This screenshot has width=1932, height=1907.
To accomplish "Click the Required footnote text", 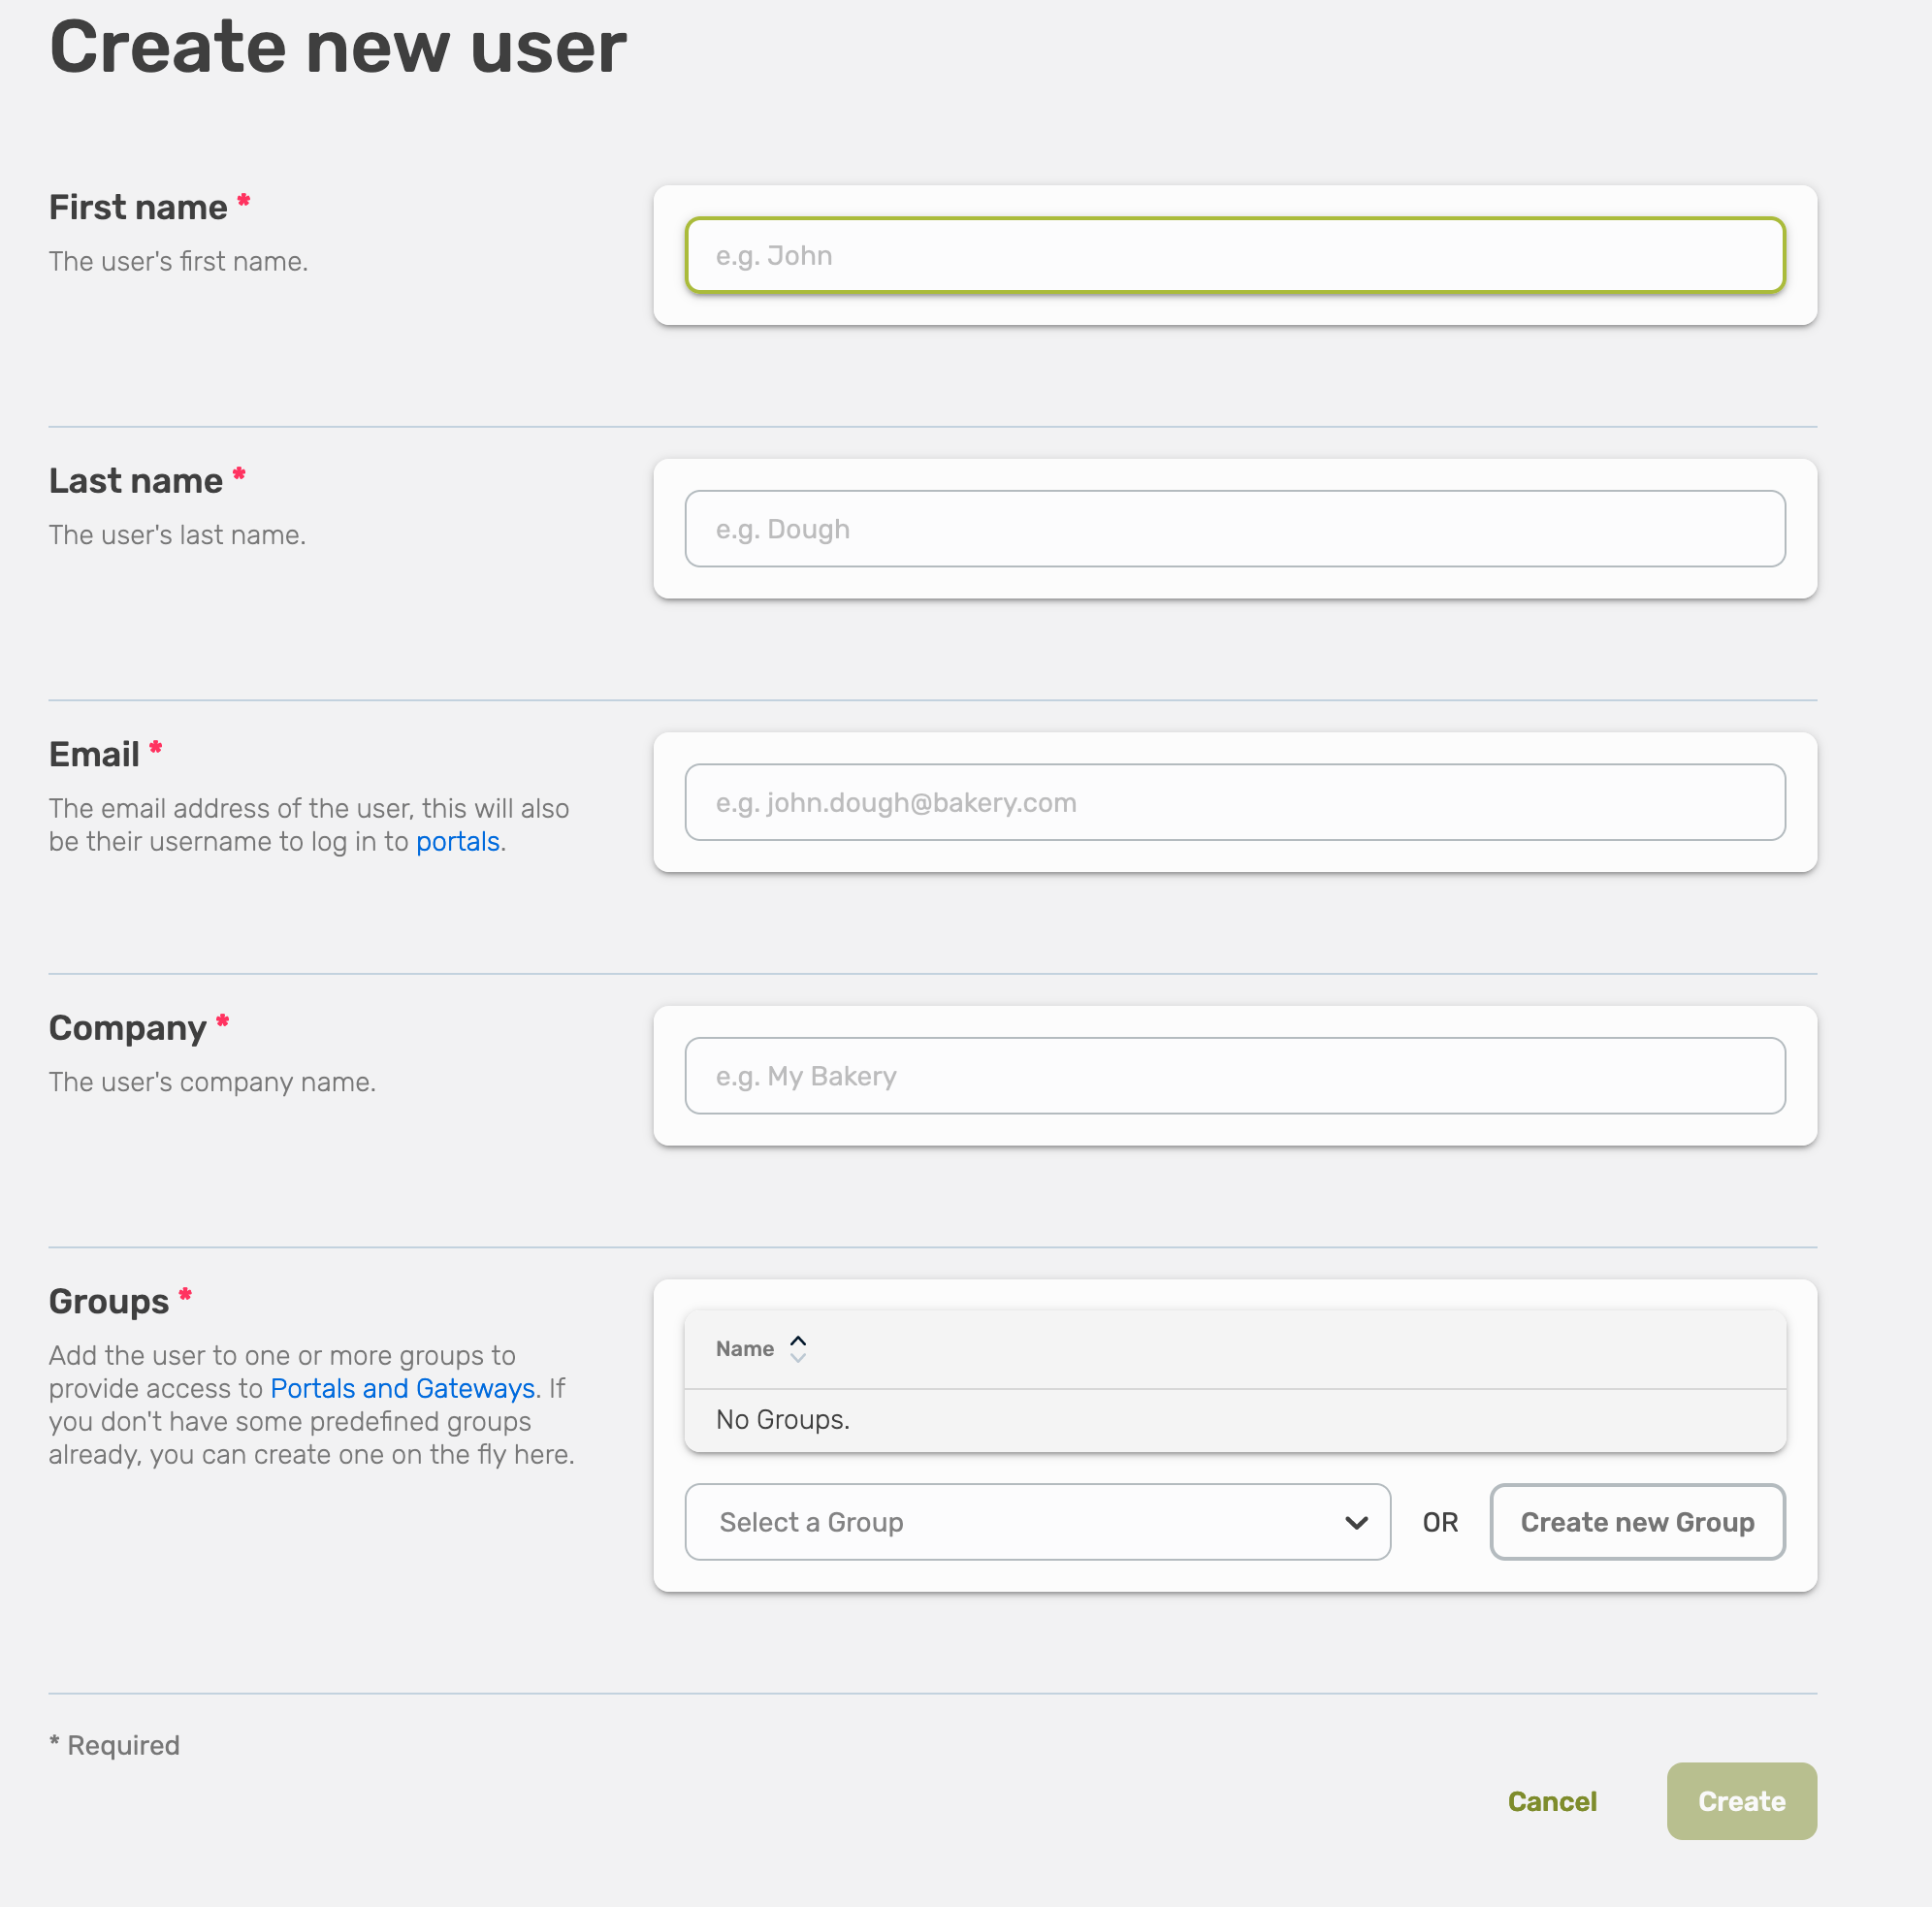I will (x=114, y=1744).
